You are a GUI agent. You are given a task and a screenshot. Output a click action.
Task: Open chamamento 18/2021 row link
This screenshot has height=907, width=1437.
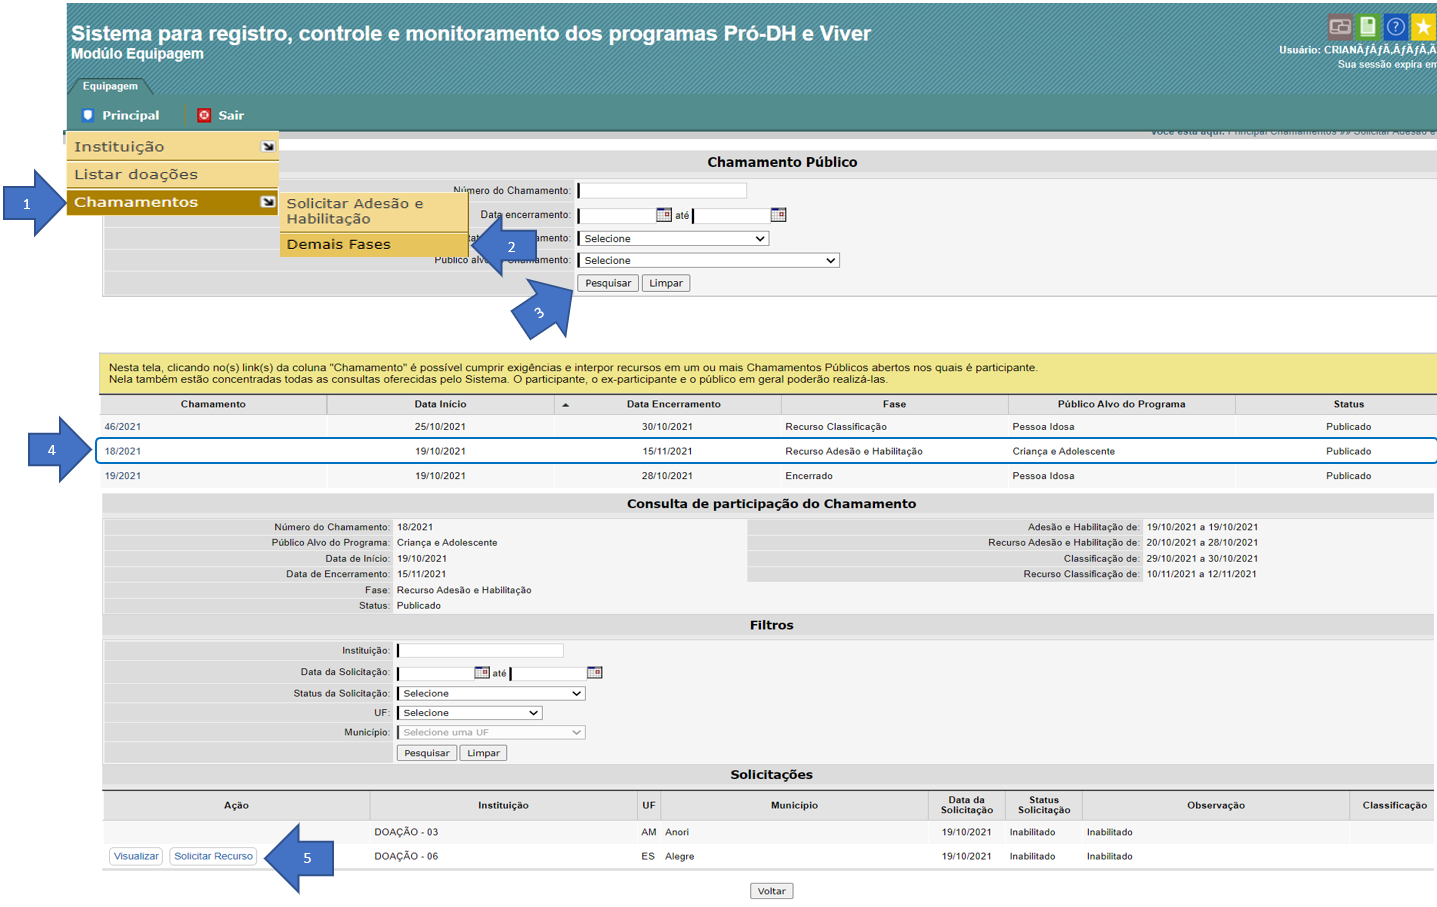click(123, 452)
